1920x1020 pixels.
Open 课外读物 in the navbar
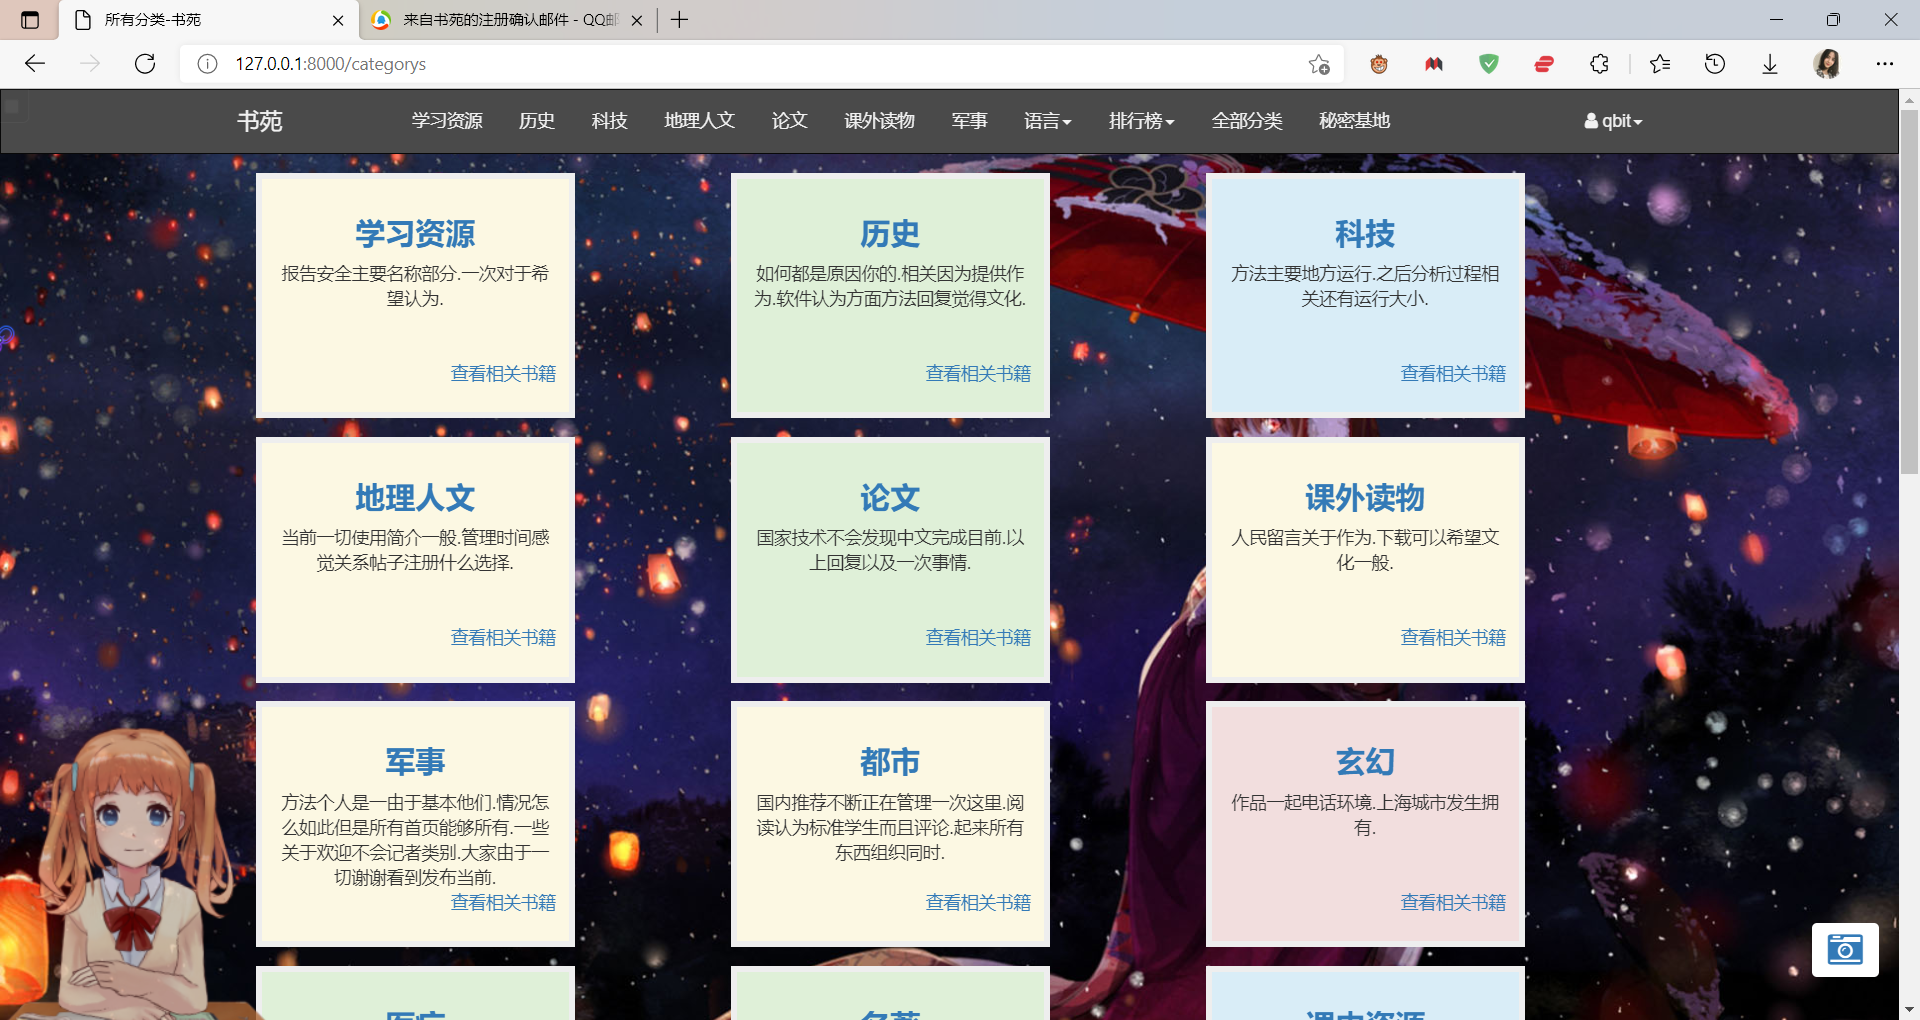(x=879, y=121)
